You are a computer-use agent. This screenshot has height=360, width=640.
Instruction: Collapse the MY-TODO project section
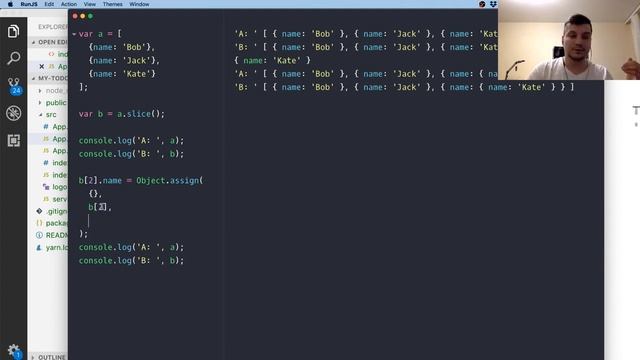[49, 78]
